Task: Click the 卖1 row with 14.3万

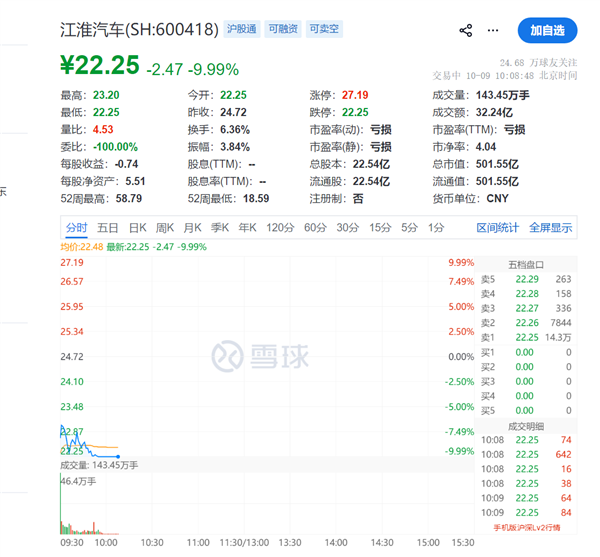Action: click(526, 337)
